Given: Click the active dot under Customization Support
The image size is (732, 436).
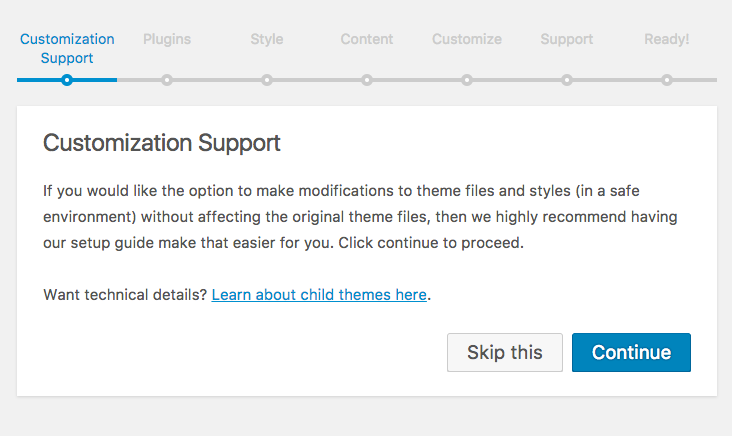Looking at the screenshot, I should (x=67, y=80).
